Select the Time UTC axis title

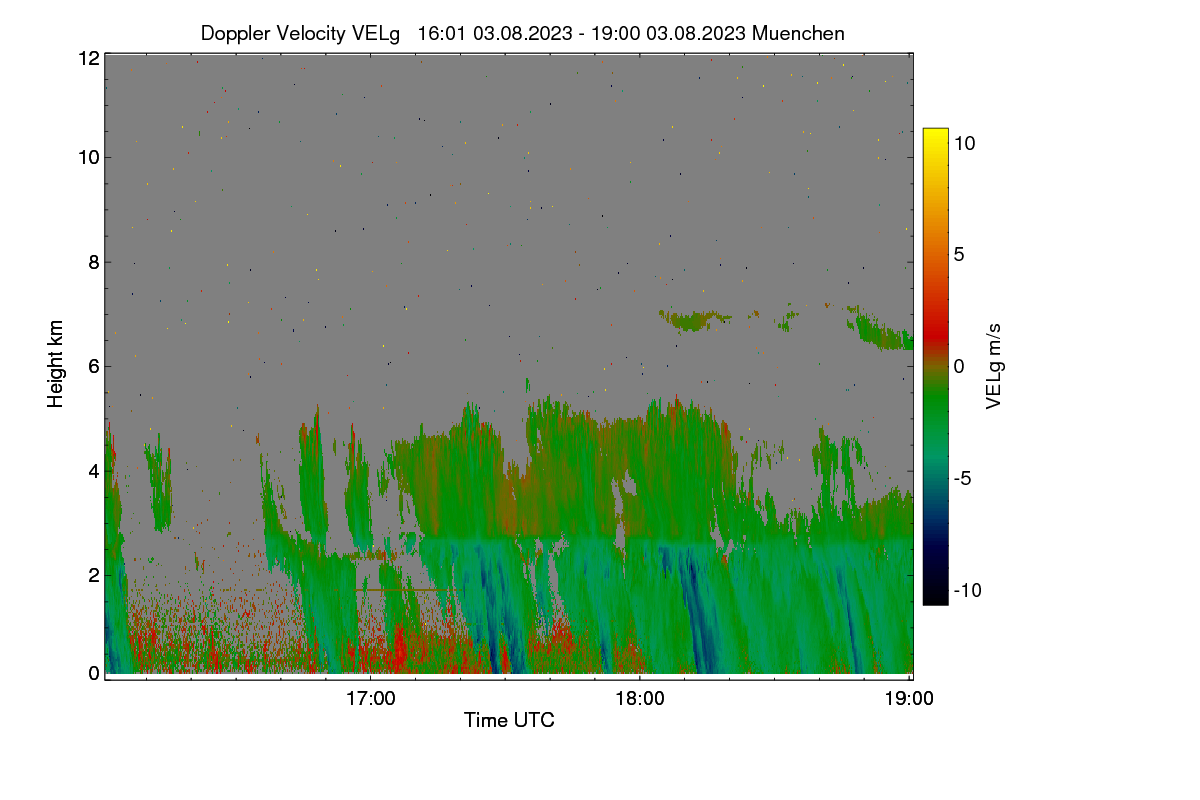tap(509, 720)
